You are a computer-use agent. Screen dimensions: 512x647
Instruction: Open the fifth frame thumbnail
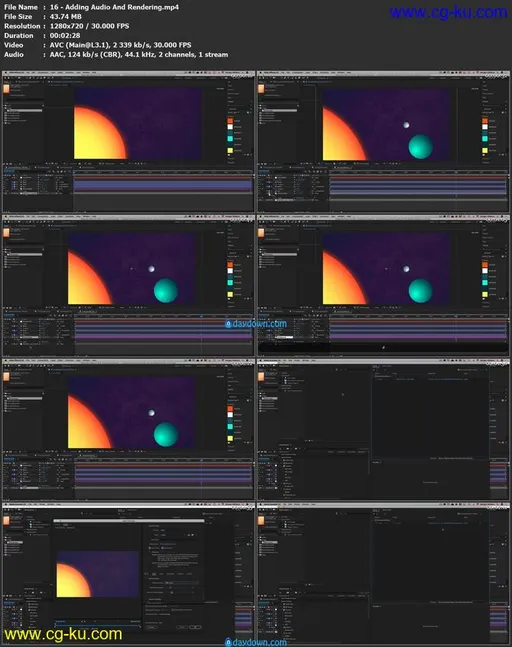point(128,430)
